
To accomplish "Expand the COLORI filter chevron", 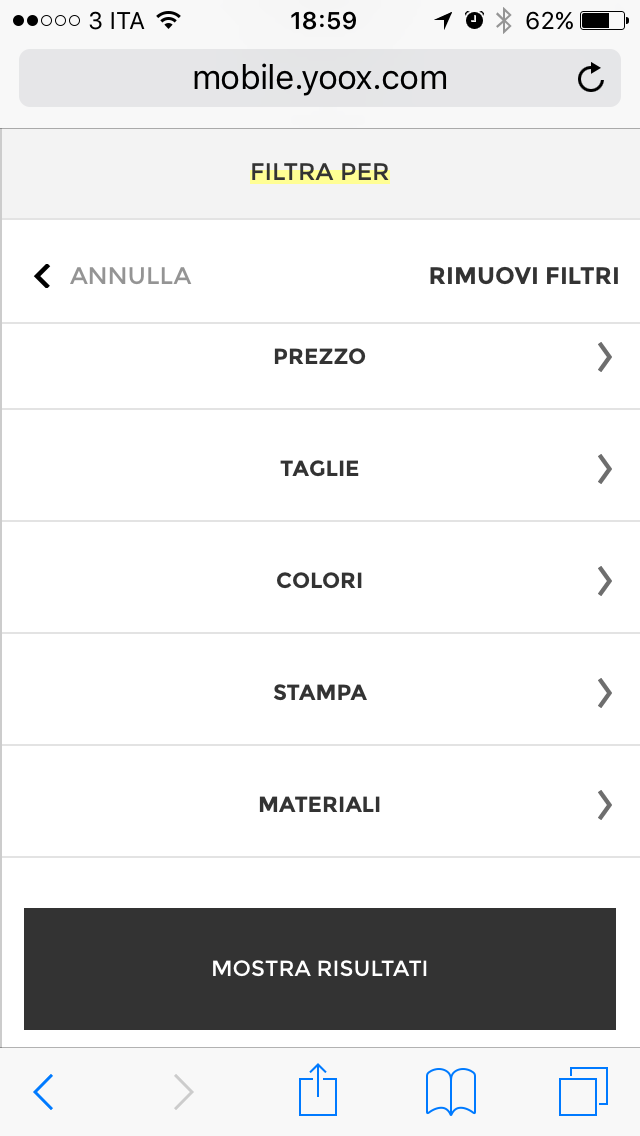I will click(604, 581).
